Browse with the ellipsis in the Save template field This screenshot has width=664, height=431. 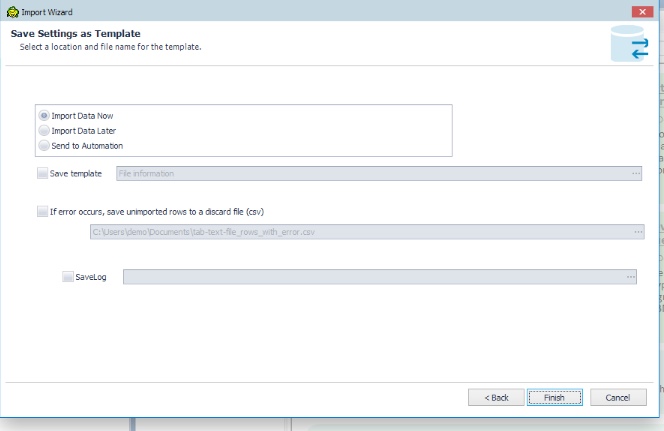[635, 174]
